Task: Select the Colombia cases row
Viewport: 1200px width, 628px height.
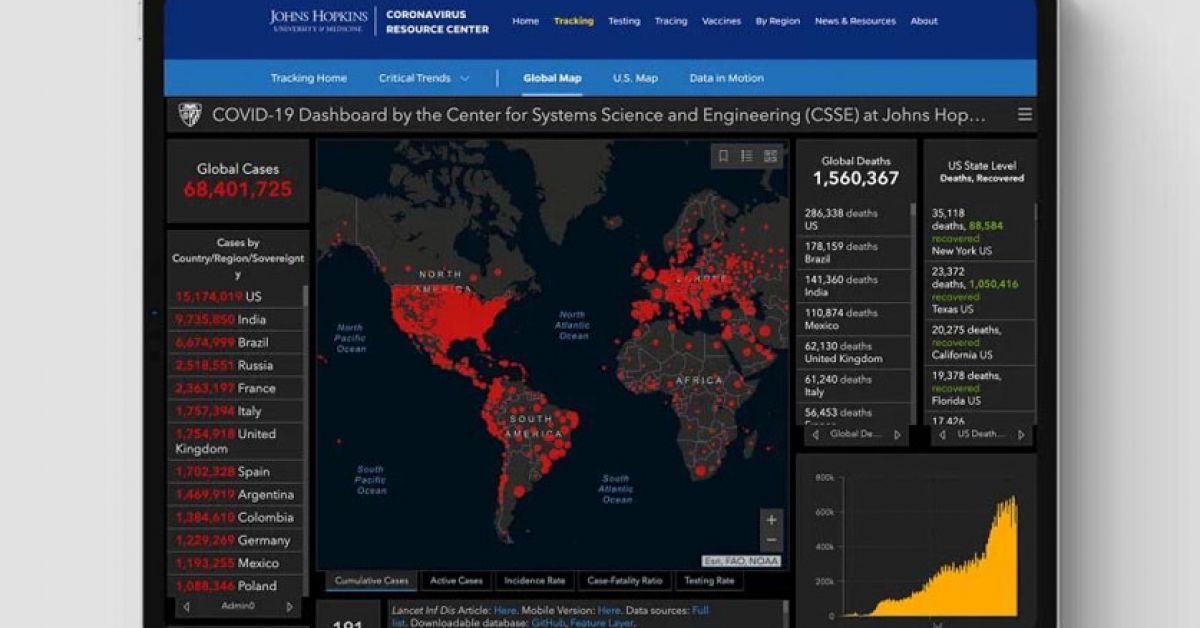Action: (x=237, y=517)
